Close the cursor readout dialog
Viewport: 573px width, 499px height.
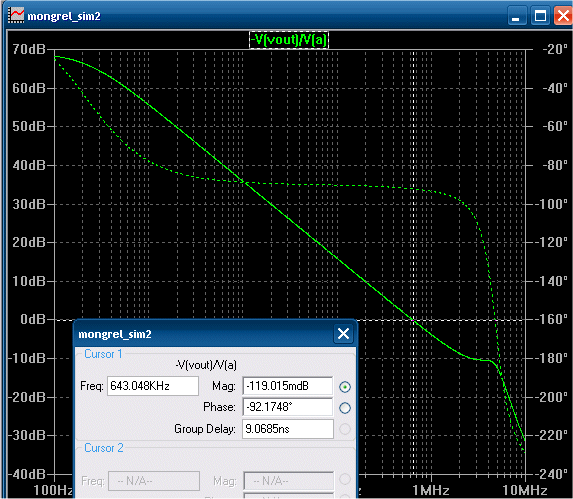pos(343,334)
